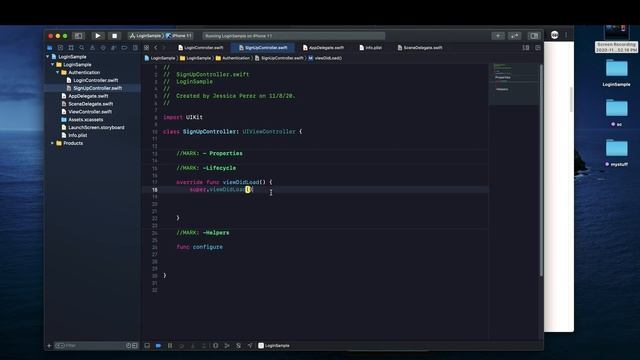Open the Breakpoint navigator icon
The image size is (640, 360).
click(124, 48)
